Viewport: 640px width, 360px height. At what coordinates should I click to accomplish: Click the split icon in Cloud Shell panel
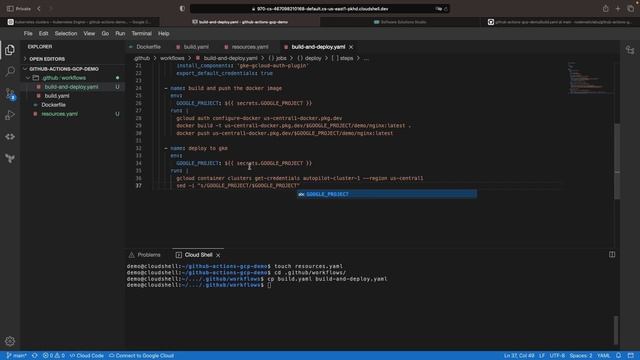(x=612, y=254)
